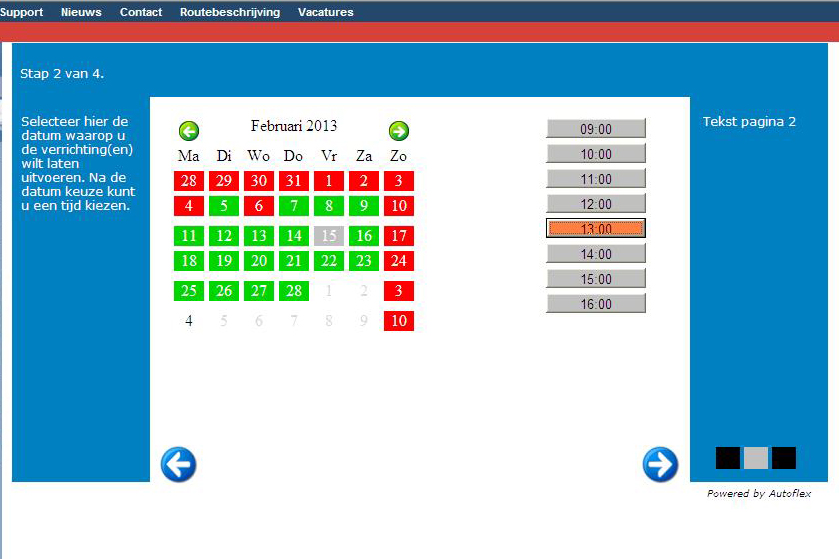Click red unavailable date 17 on Sunday
The height and width of the screenshot is (559, 839).
point(399,236)
